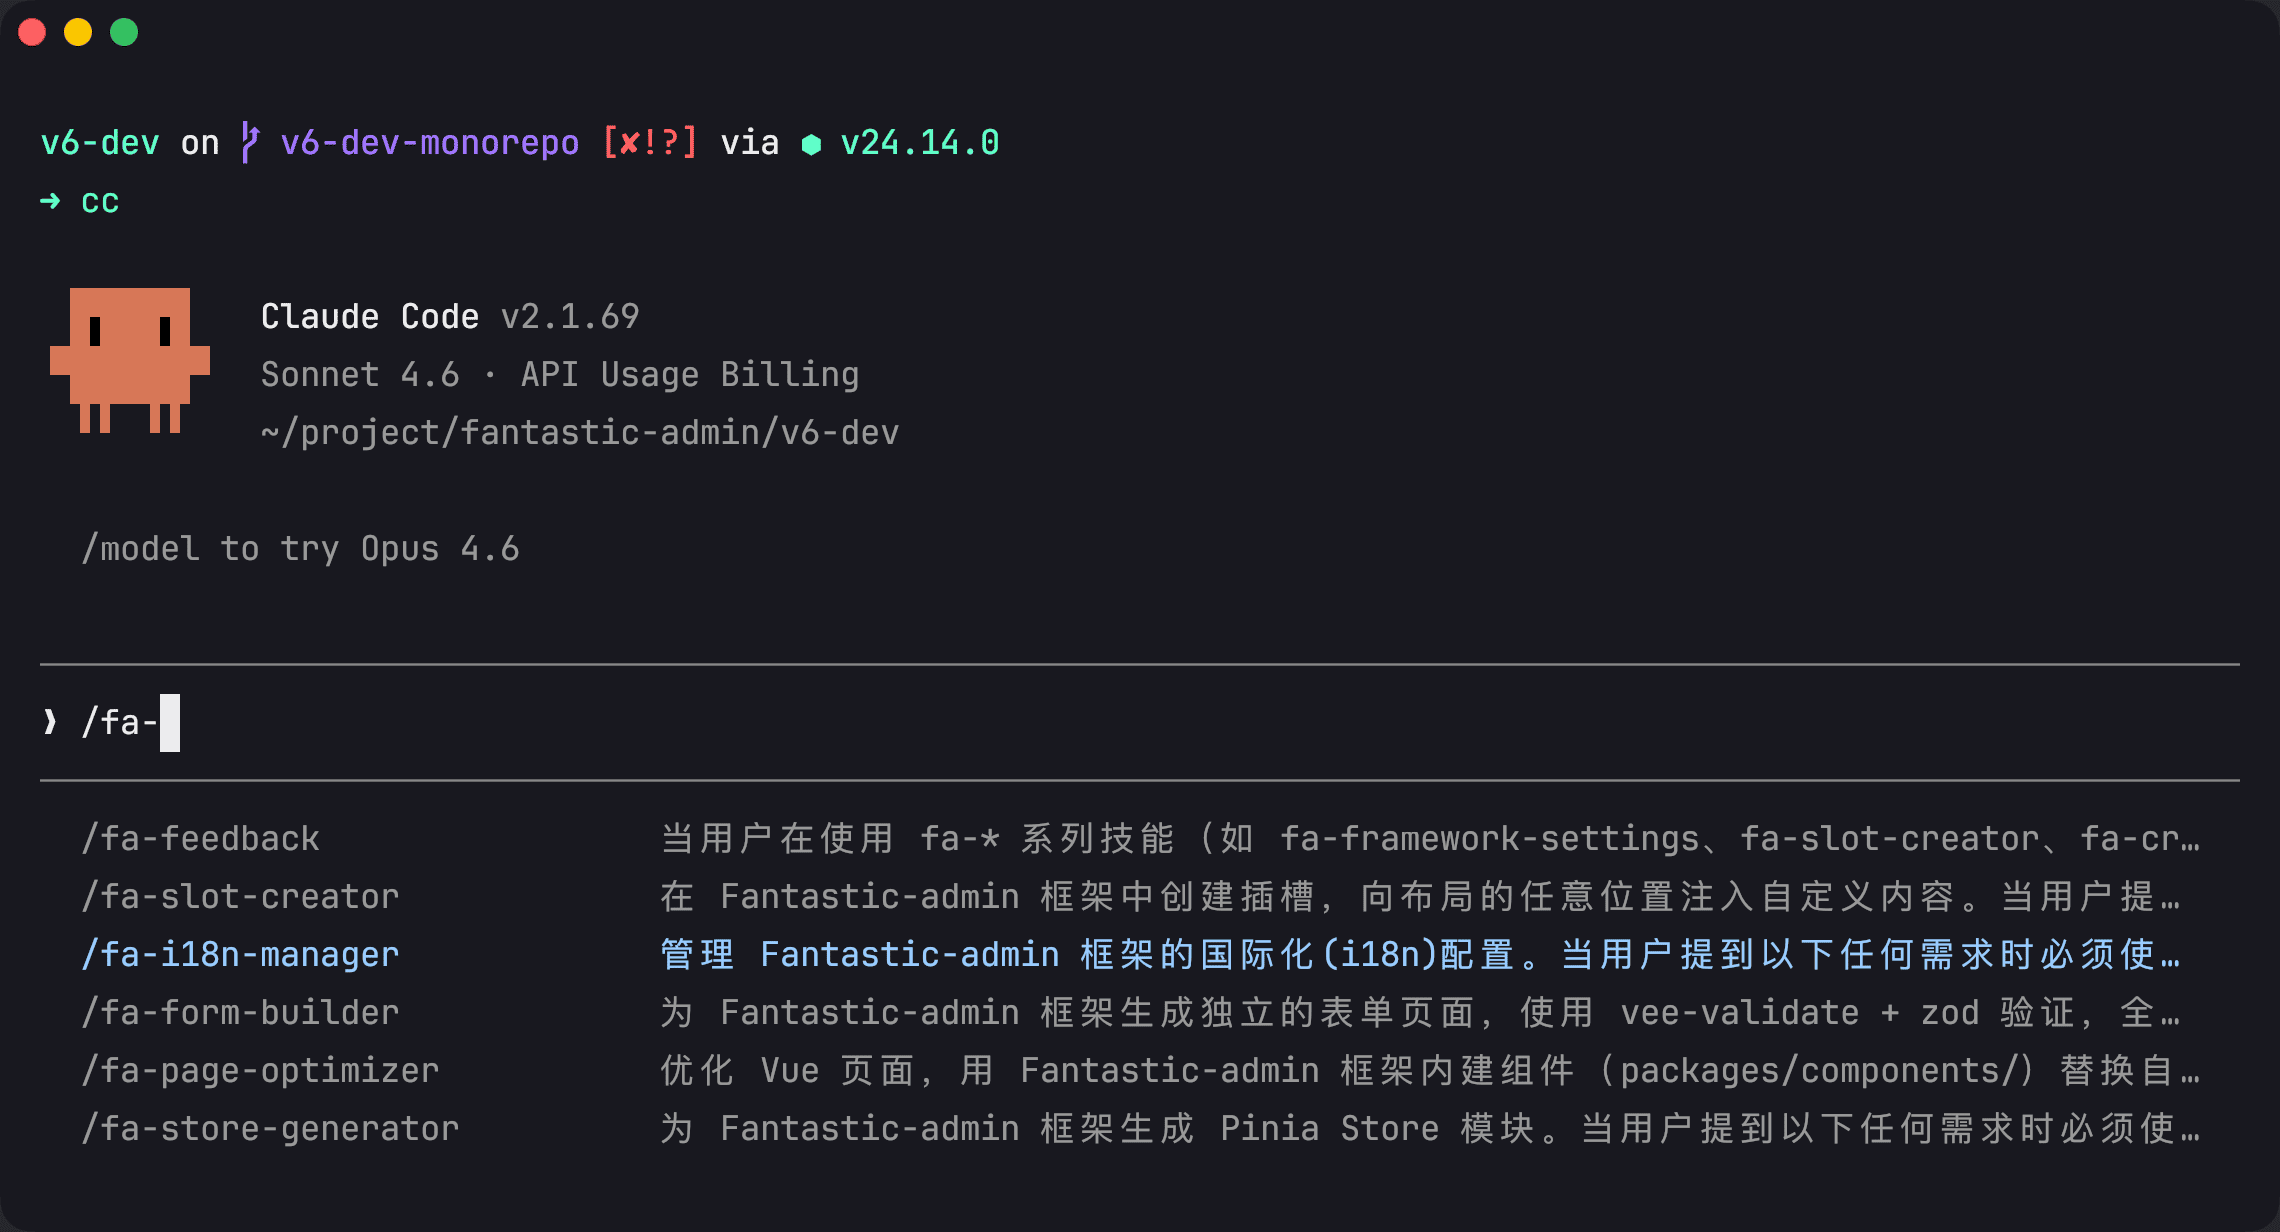Click the green arrow prompt symbol

pos(50,201)
